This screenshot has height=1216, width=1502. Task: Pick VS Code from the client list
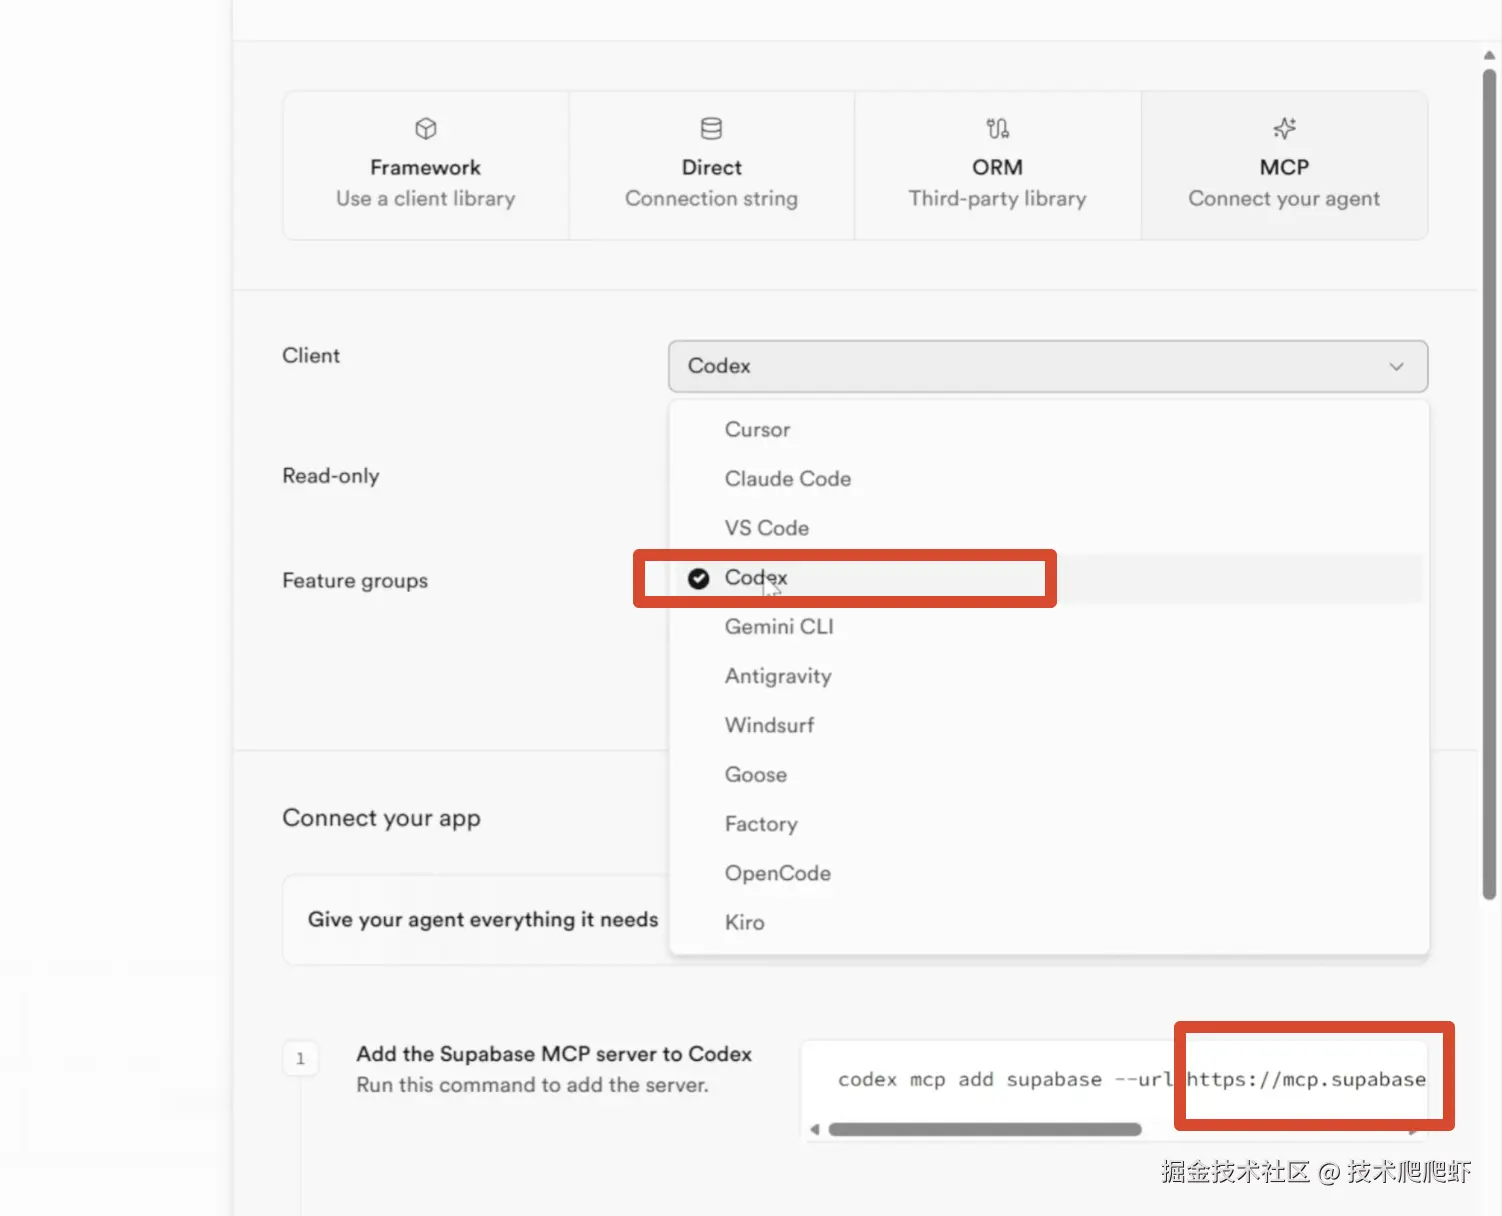pyautogui.click(x=766, y=528)
